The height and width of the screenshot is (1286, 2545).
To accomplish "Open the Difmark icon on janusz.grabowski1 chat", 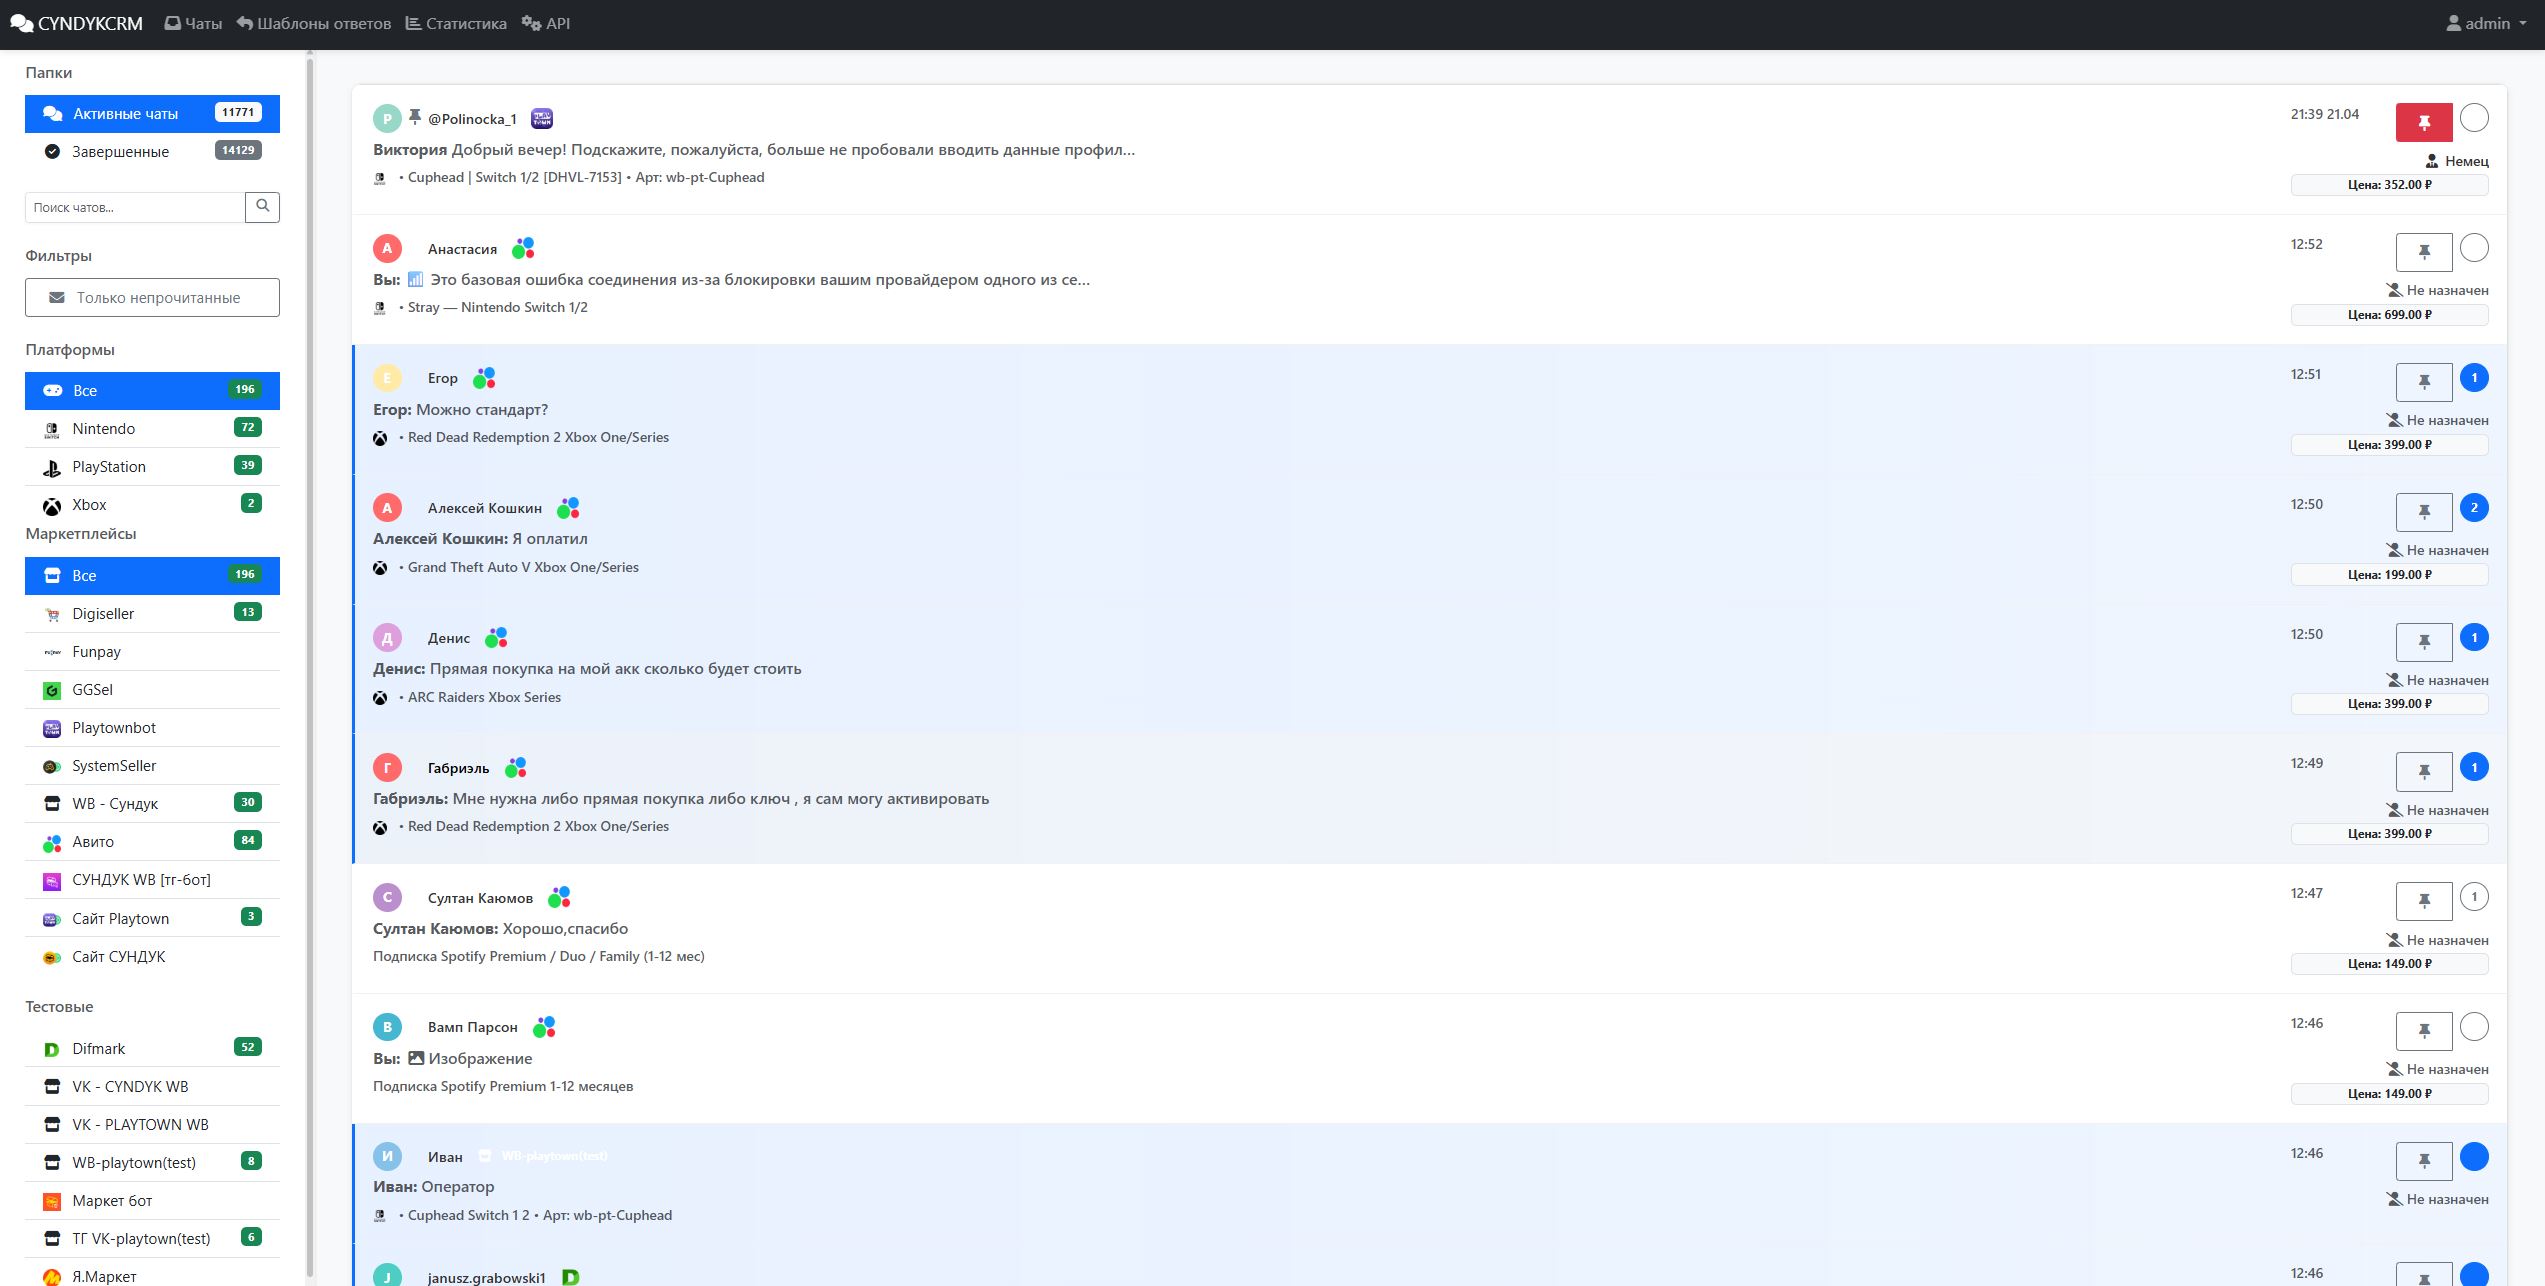I will [x=571, y=1277].
